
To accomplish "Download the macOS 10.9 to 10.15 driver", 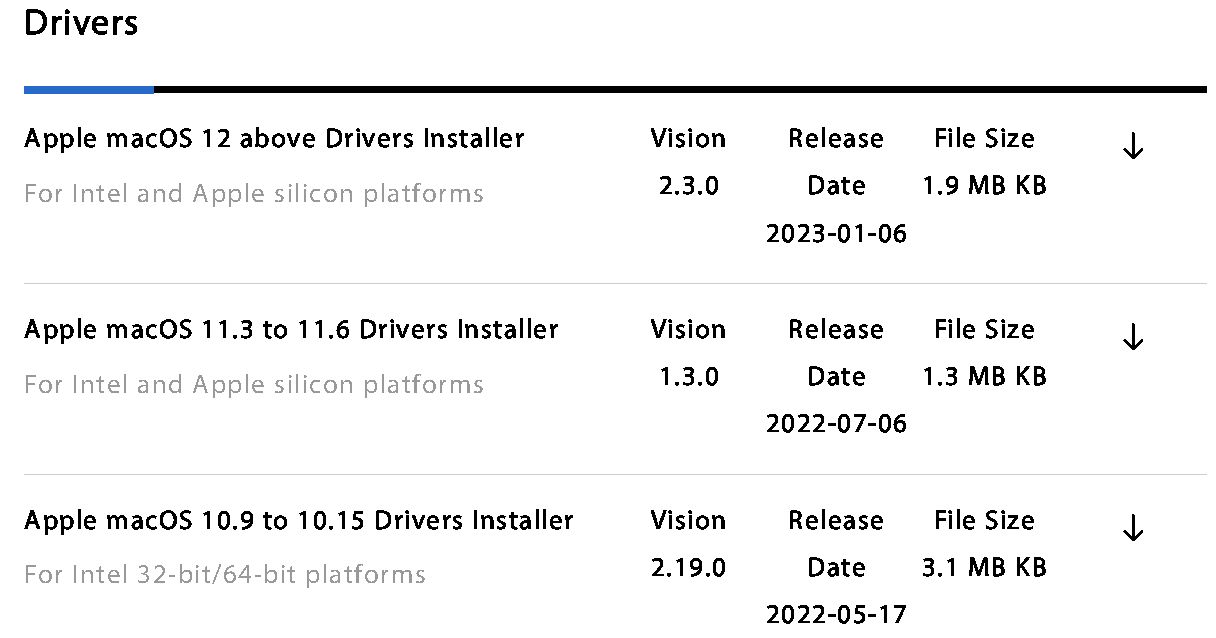I will click(x=1132, y=528).
